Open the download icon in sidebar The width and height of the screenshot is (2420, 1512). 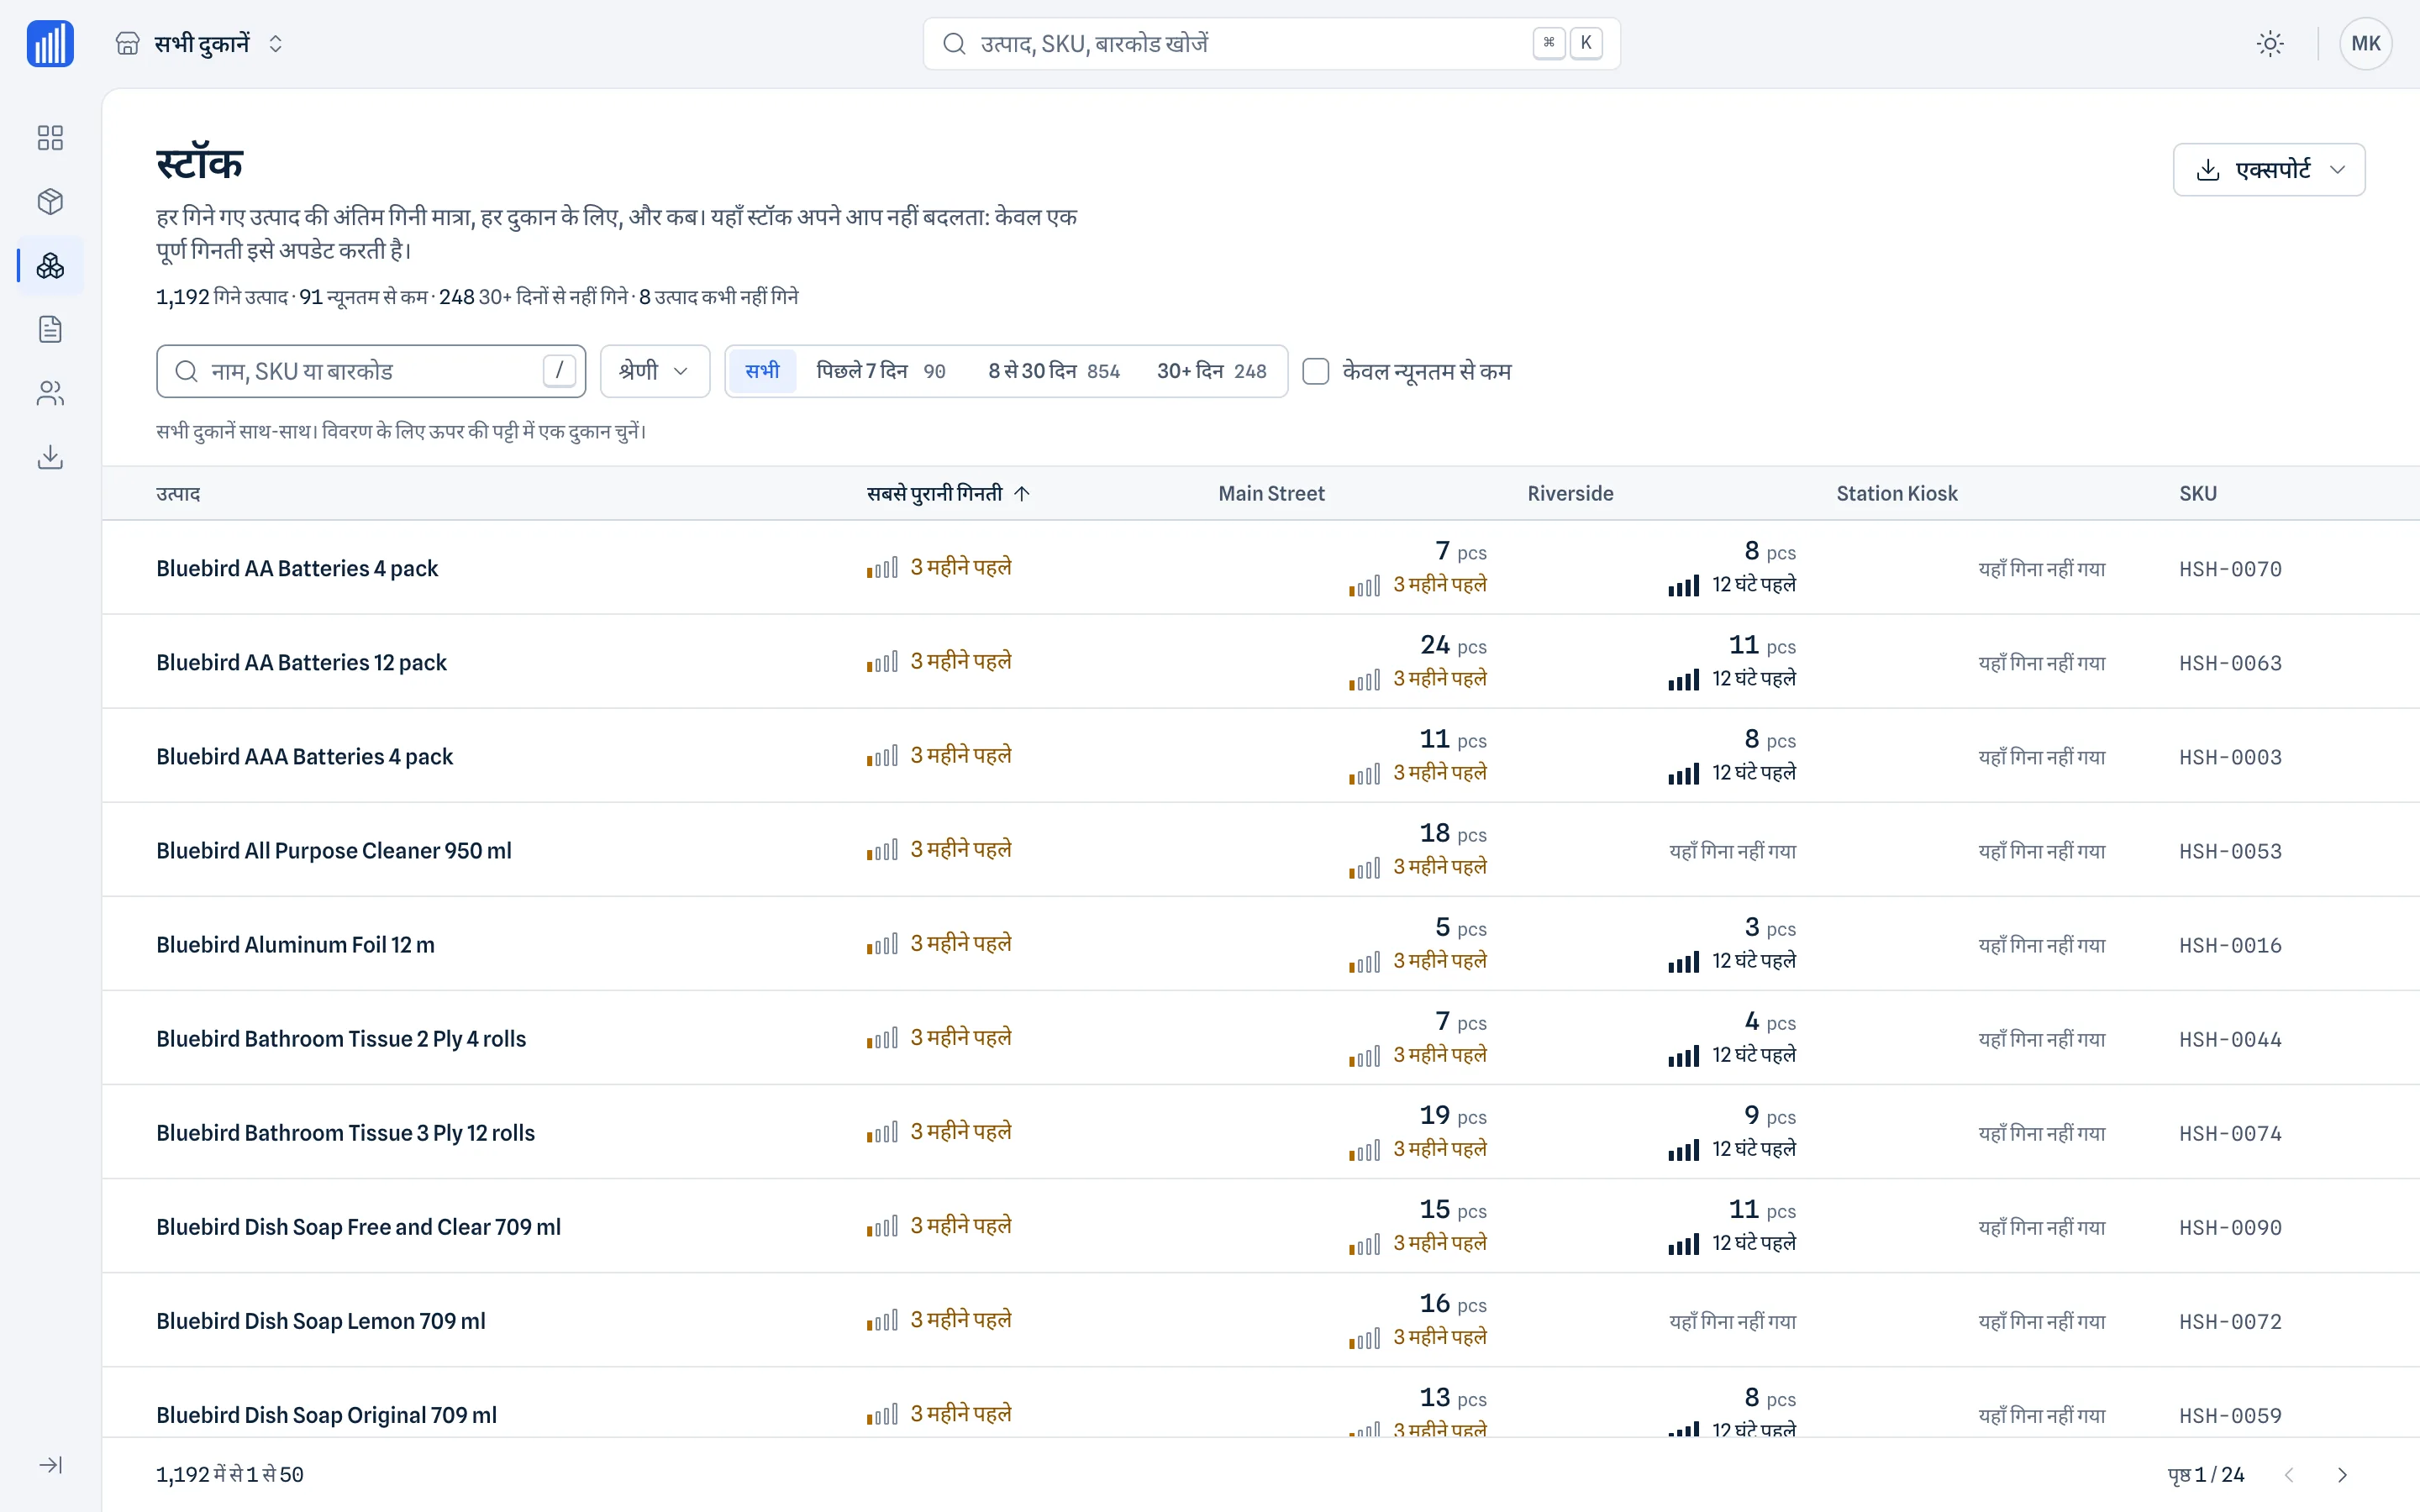pos(50,457)
